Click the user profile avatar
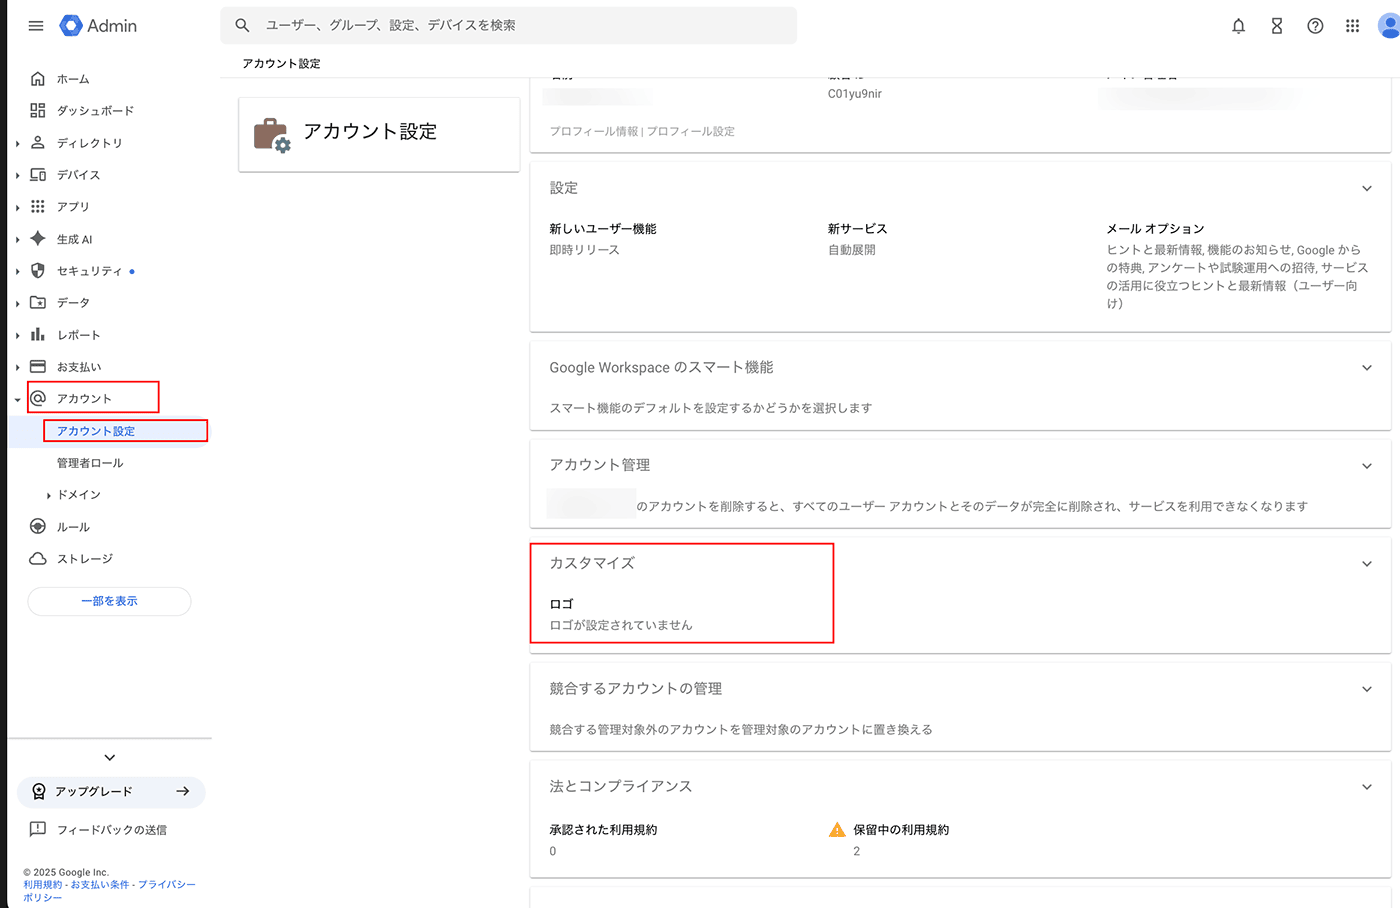This screenshot has width=1400, height=908. (x=1388, y=26)
